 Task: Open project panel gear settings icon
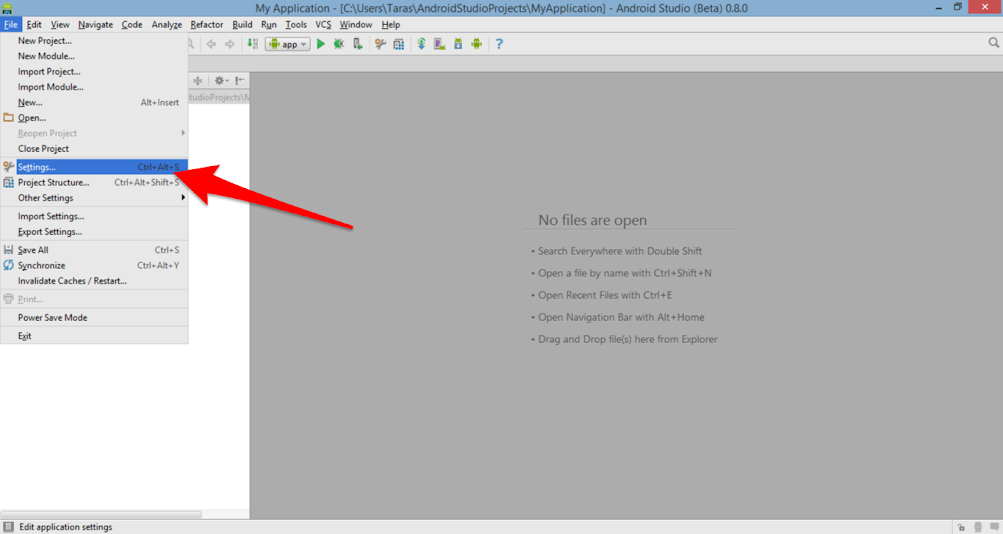[x=221, y=81]
